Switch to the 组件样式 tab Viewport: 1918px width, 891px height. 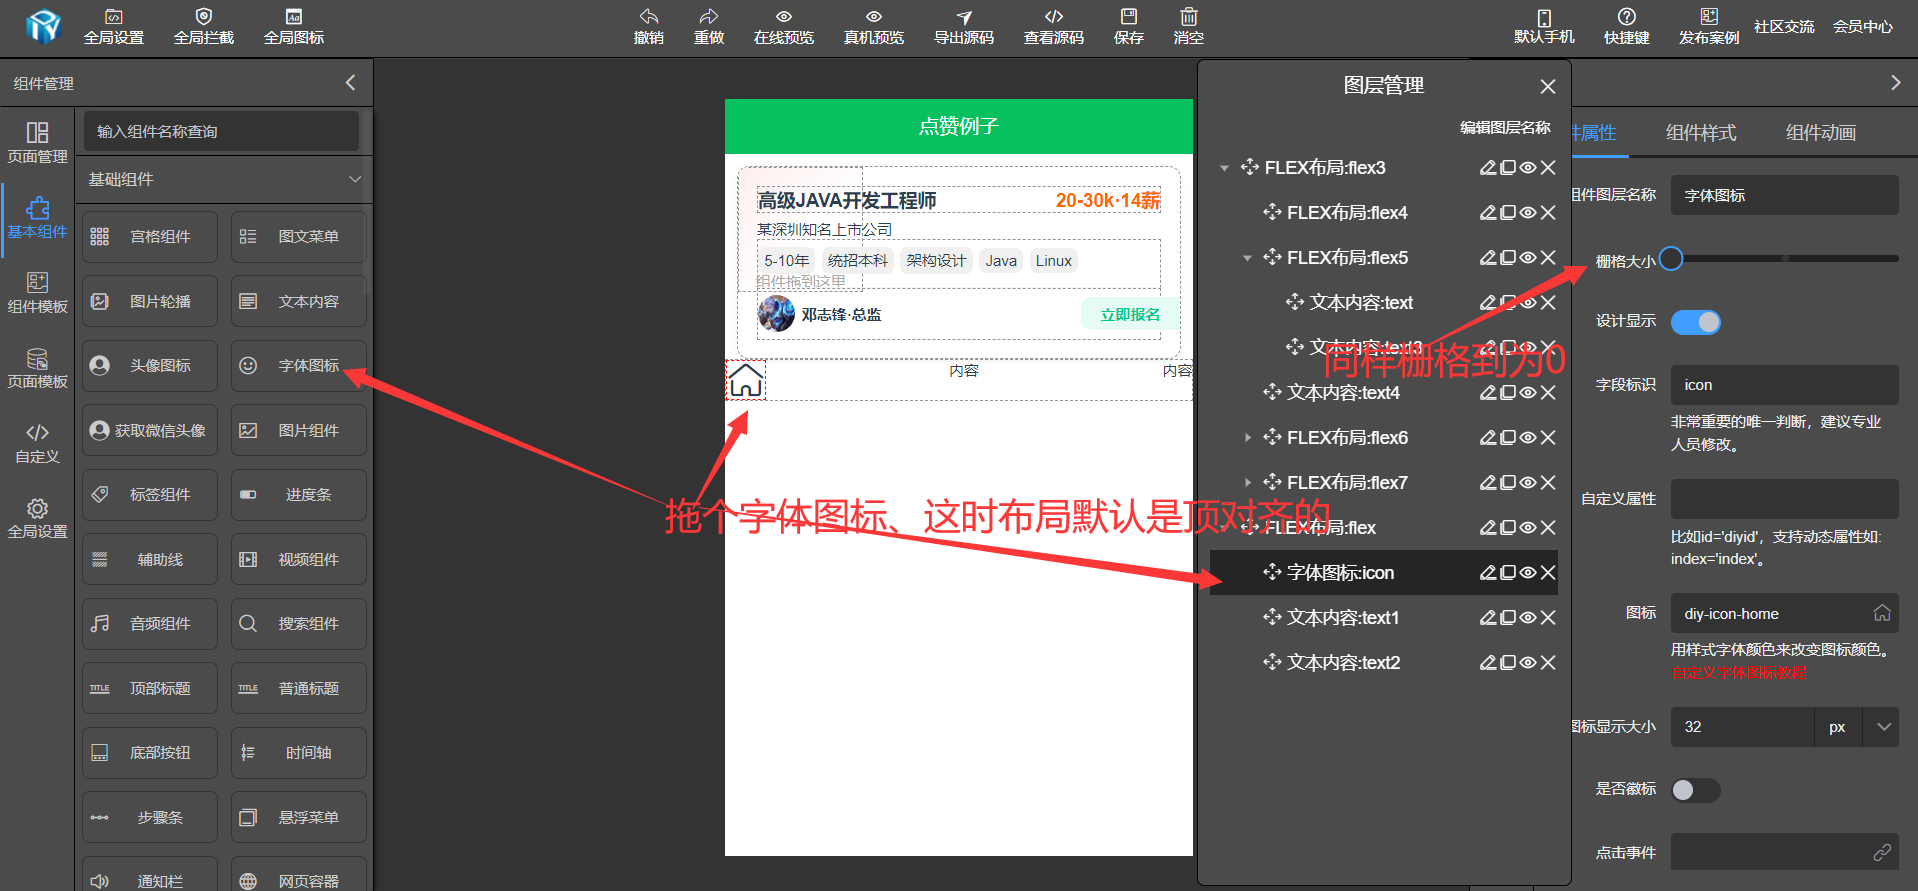1700,133
